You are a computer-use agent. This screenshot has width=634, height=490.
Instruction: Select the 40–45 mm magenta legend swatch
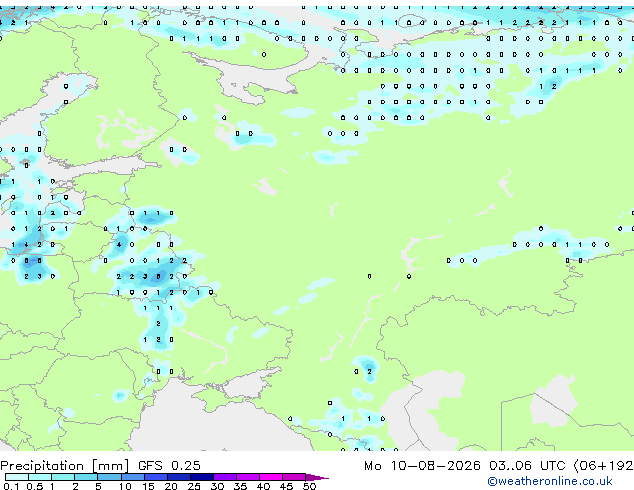tap(271, 477)
